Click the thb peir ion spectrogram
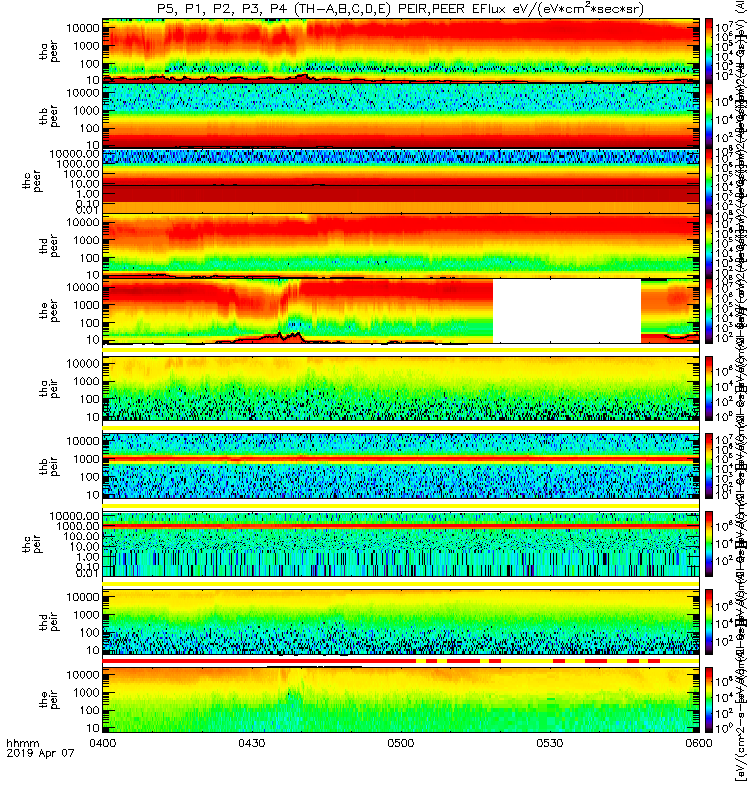 401,466
